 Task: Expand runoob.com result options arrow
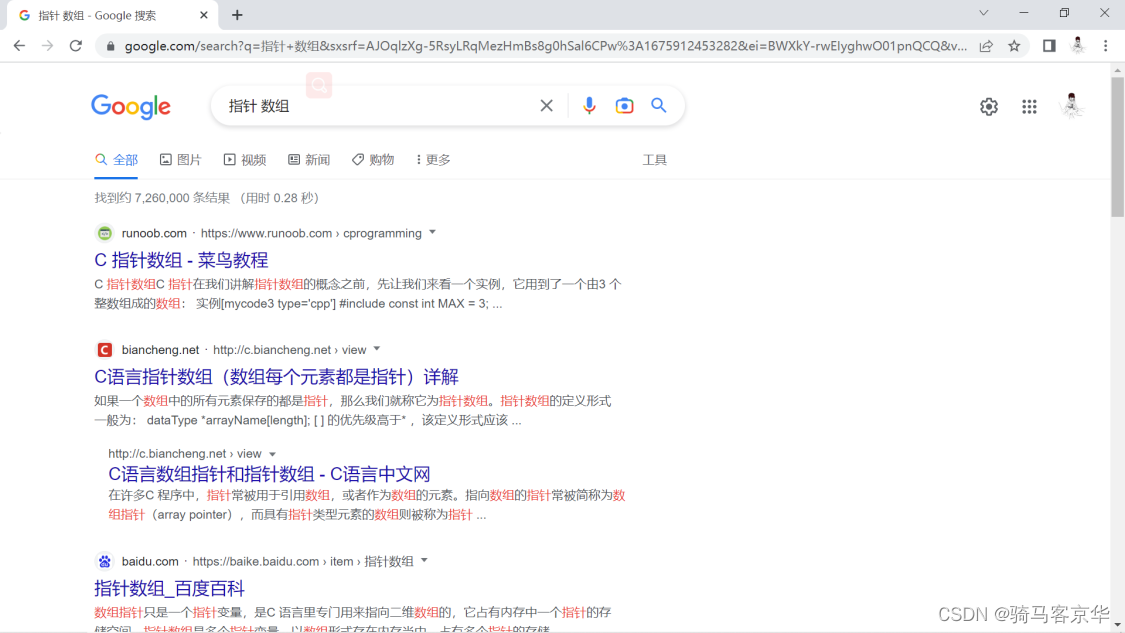click(433, 233)
